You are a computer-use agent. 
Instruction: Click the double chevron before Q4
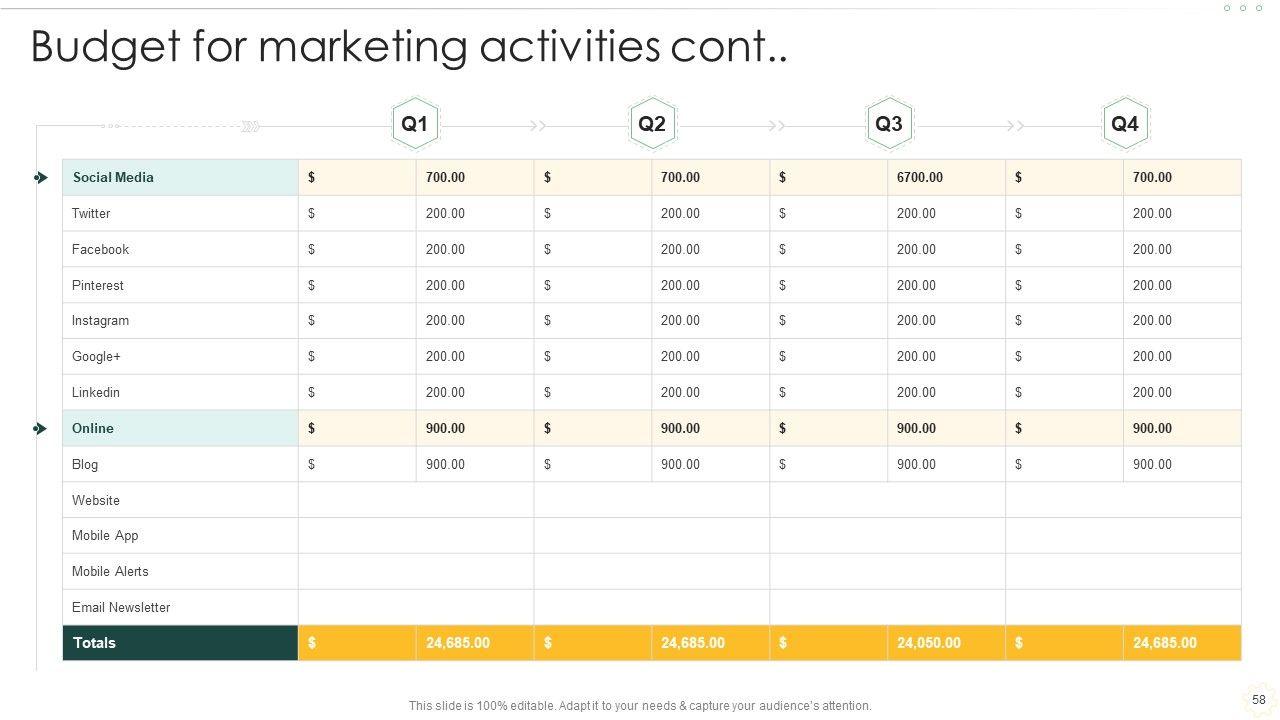pyautogui.click(x=1014, y=126)
